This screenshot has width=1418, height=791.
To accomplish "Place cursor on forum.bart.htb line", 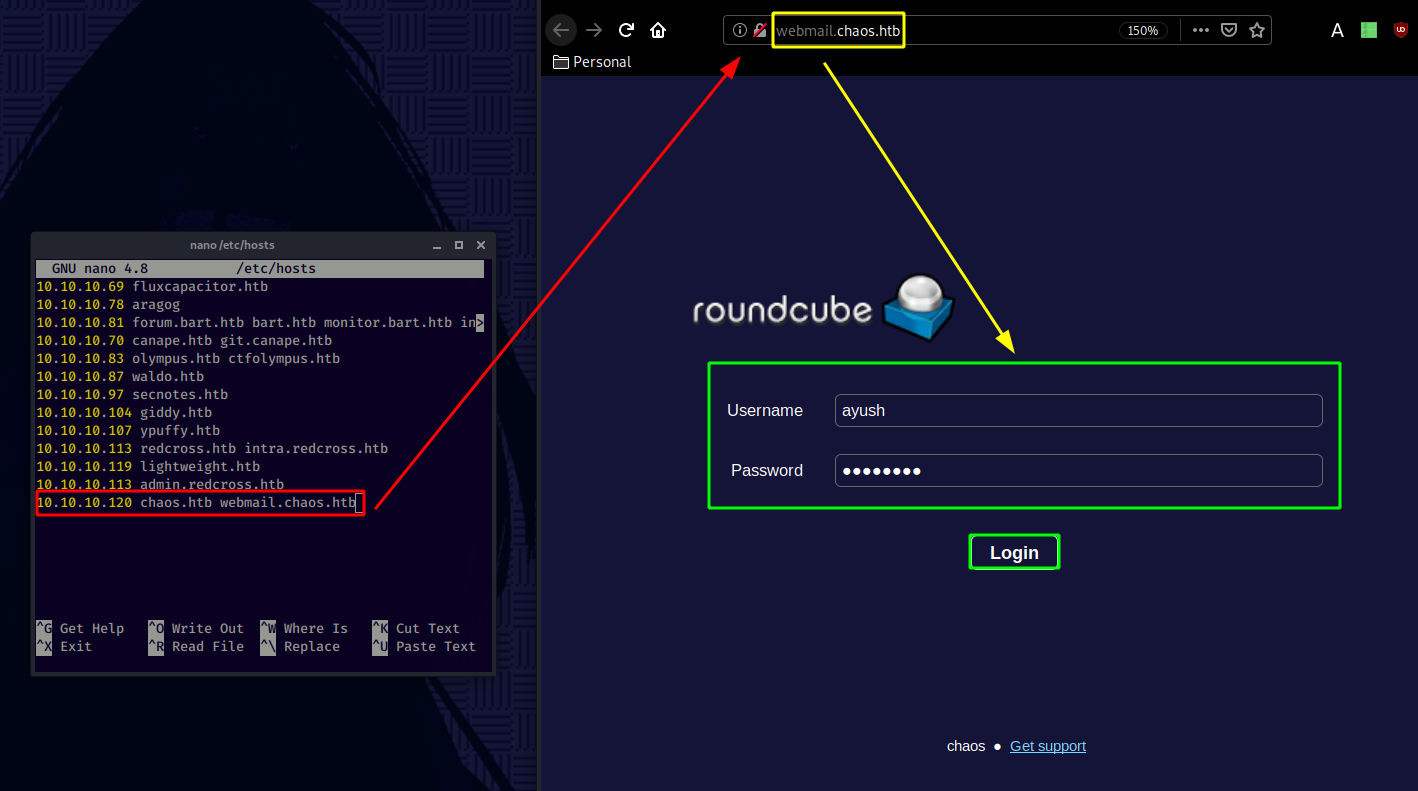I will tap(260, 323).
